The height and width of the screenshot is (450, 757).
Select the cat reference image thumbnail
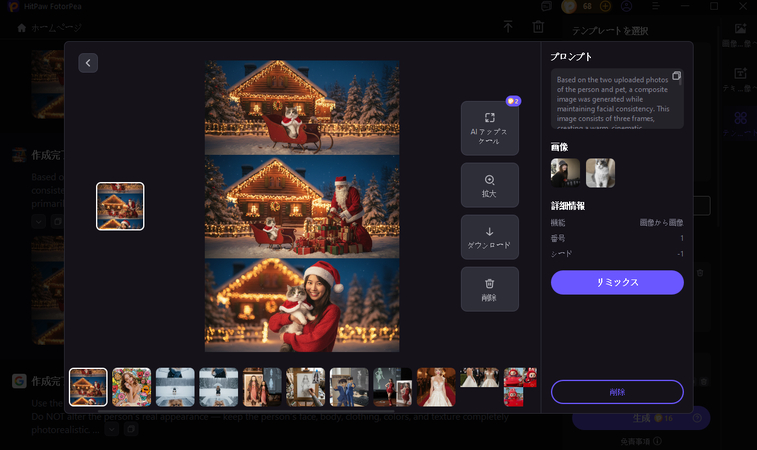coord(600,173)
